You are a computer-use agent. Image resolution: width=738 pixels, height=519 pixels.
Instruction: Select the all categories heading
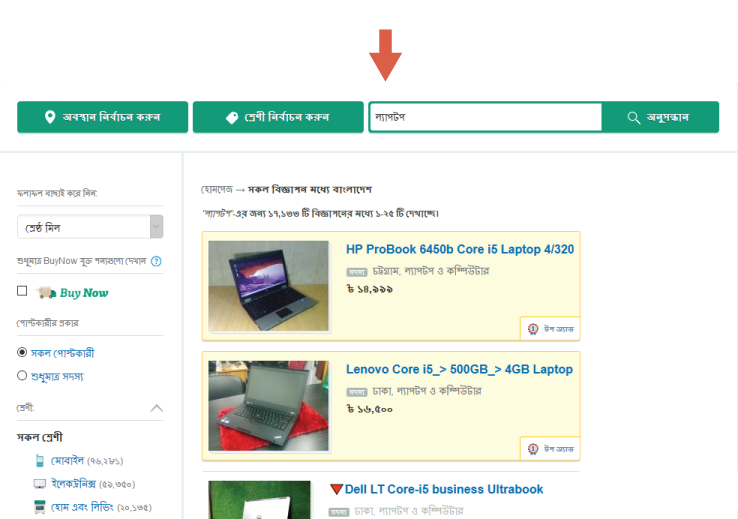pos(40,437)
